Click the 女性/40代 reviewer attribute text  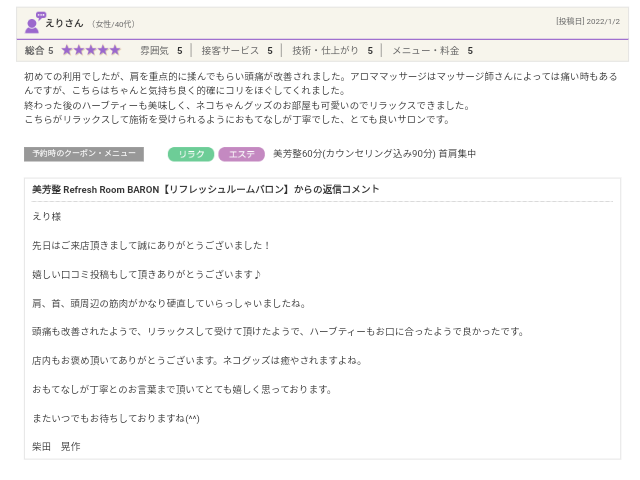tap(113, 24)
